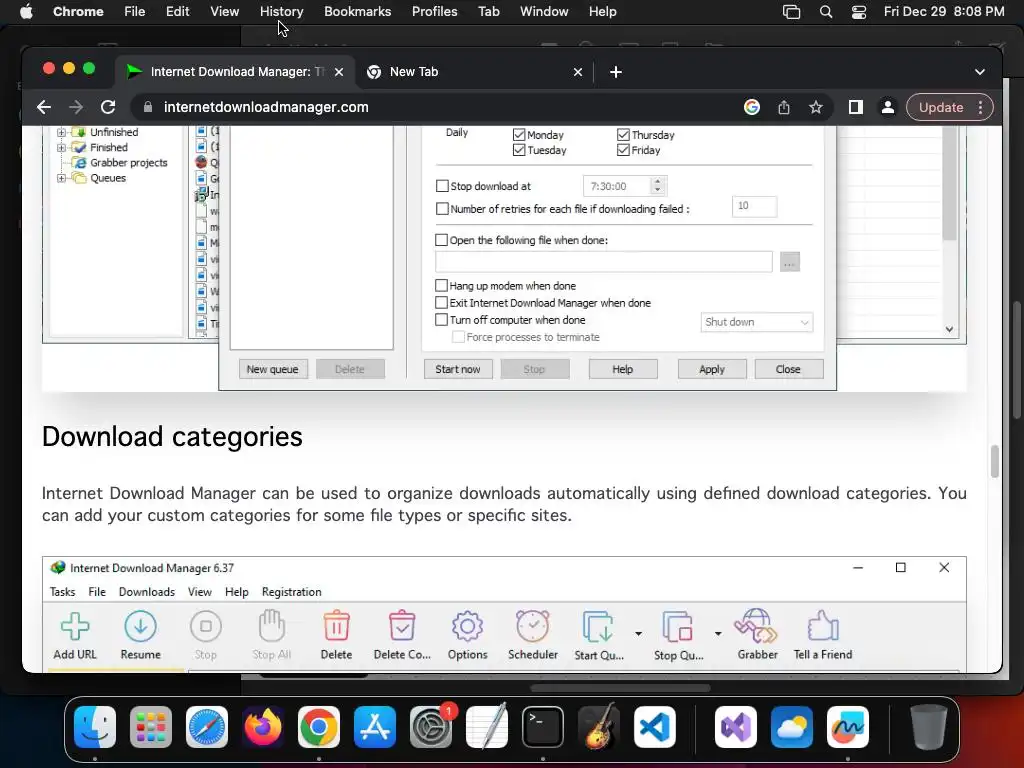Expand the Queues tree node
Image resolution: width=1024 pixels, height=768 pixels.
(x=61, y=178)
